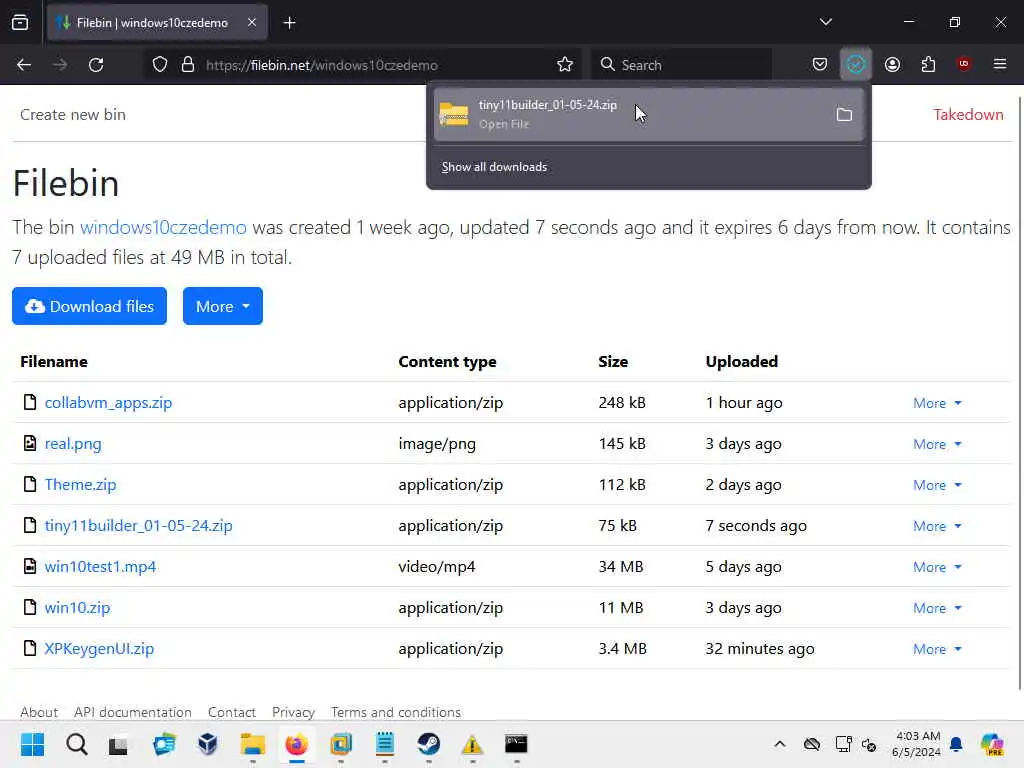Go forward with the browser forward arrow

[59, 65]
